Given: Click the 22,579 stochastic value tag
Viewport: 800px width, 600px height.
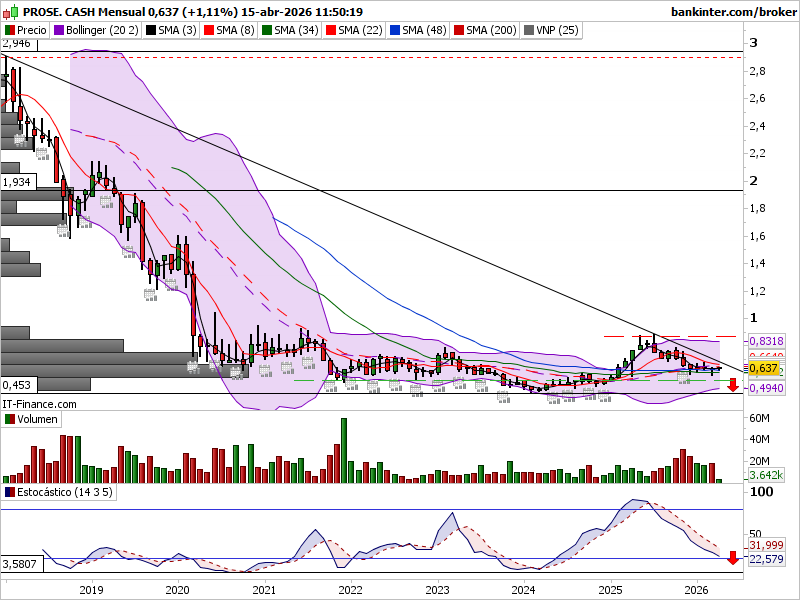Looking at the screenshot, I should pyautogui.click(x=766, y=559).
